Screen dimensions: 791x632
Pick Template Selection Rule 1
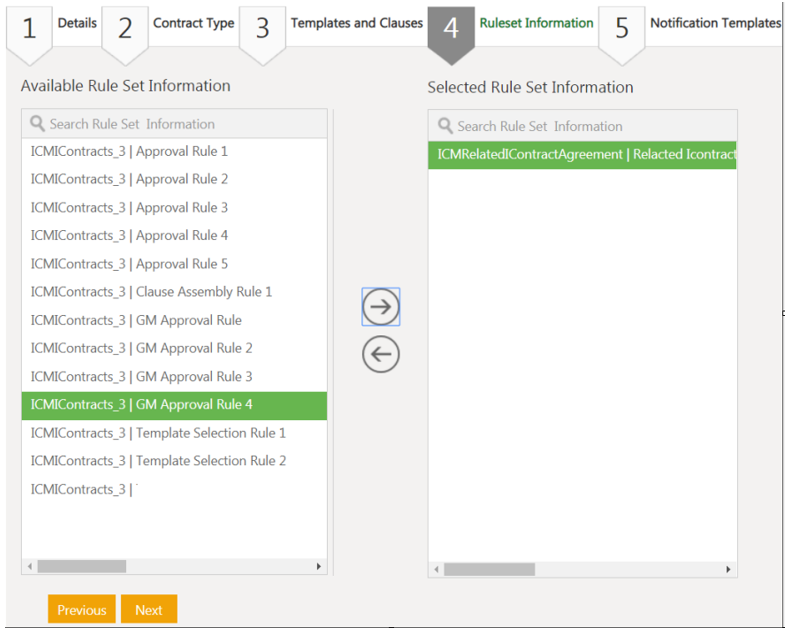click(x=158, y=433)
